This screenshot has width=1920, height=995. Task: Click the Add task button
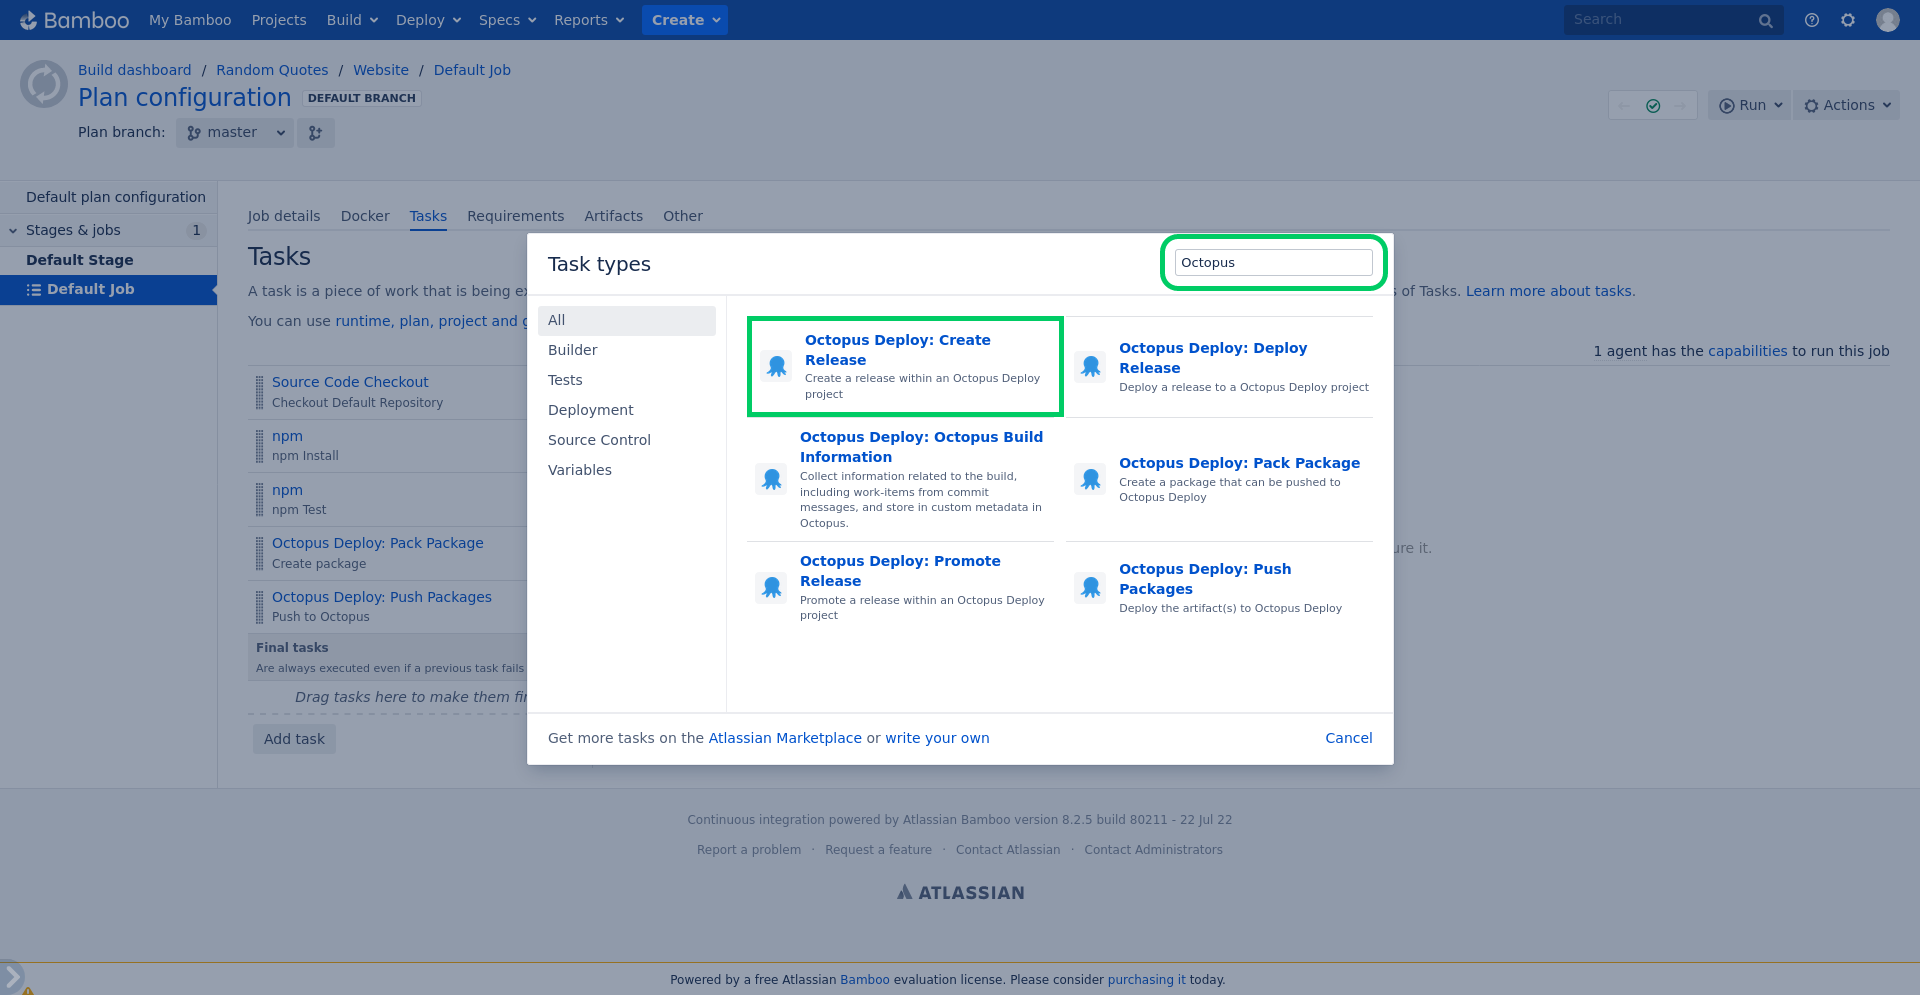click(x=294, y=740)
